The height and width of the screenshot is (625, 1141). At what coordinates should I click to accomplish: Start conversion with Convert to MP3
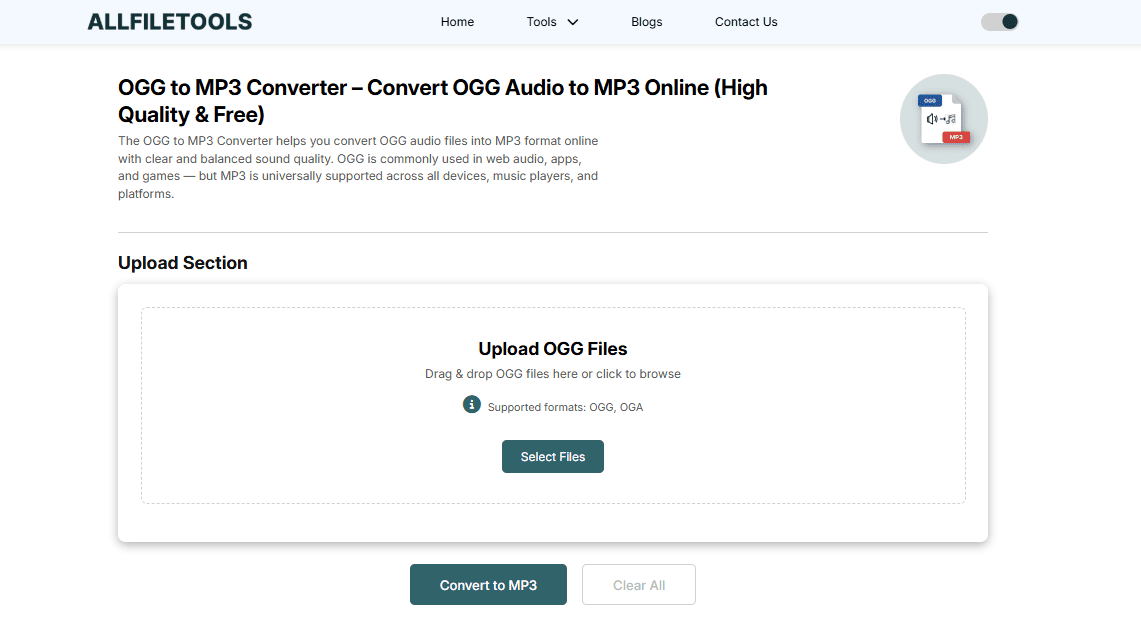488,585
